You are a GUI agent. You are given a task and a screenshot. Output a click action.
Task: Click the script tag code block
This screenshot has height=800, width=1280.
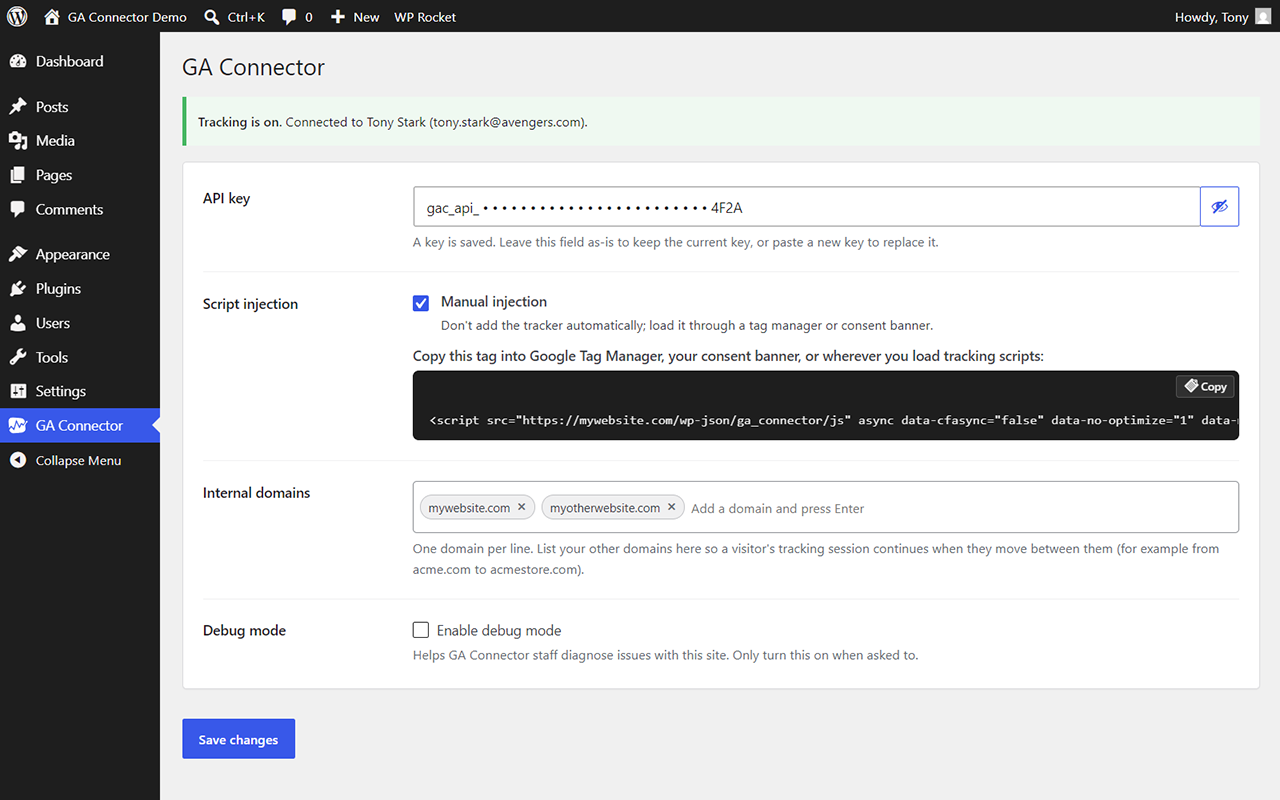[826, 405]
